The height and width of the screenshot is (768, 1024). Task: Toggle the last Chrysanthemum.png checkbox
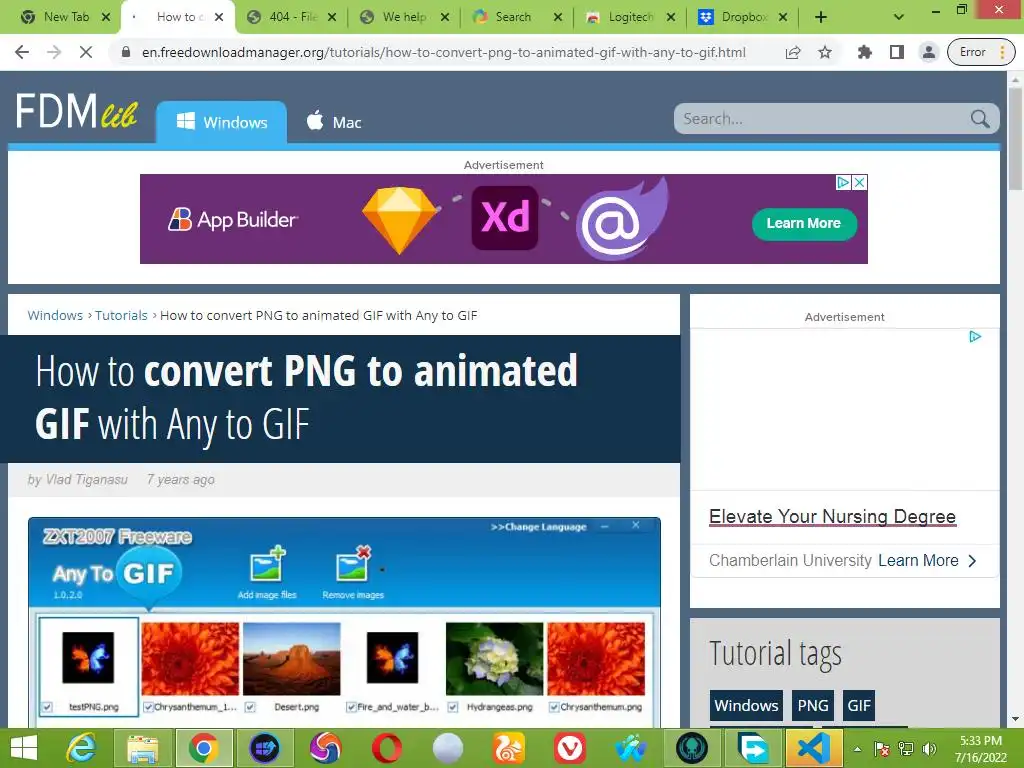pos(554,707)
